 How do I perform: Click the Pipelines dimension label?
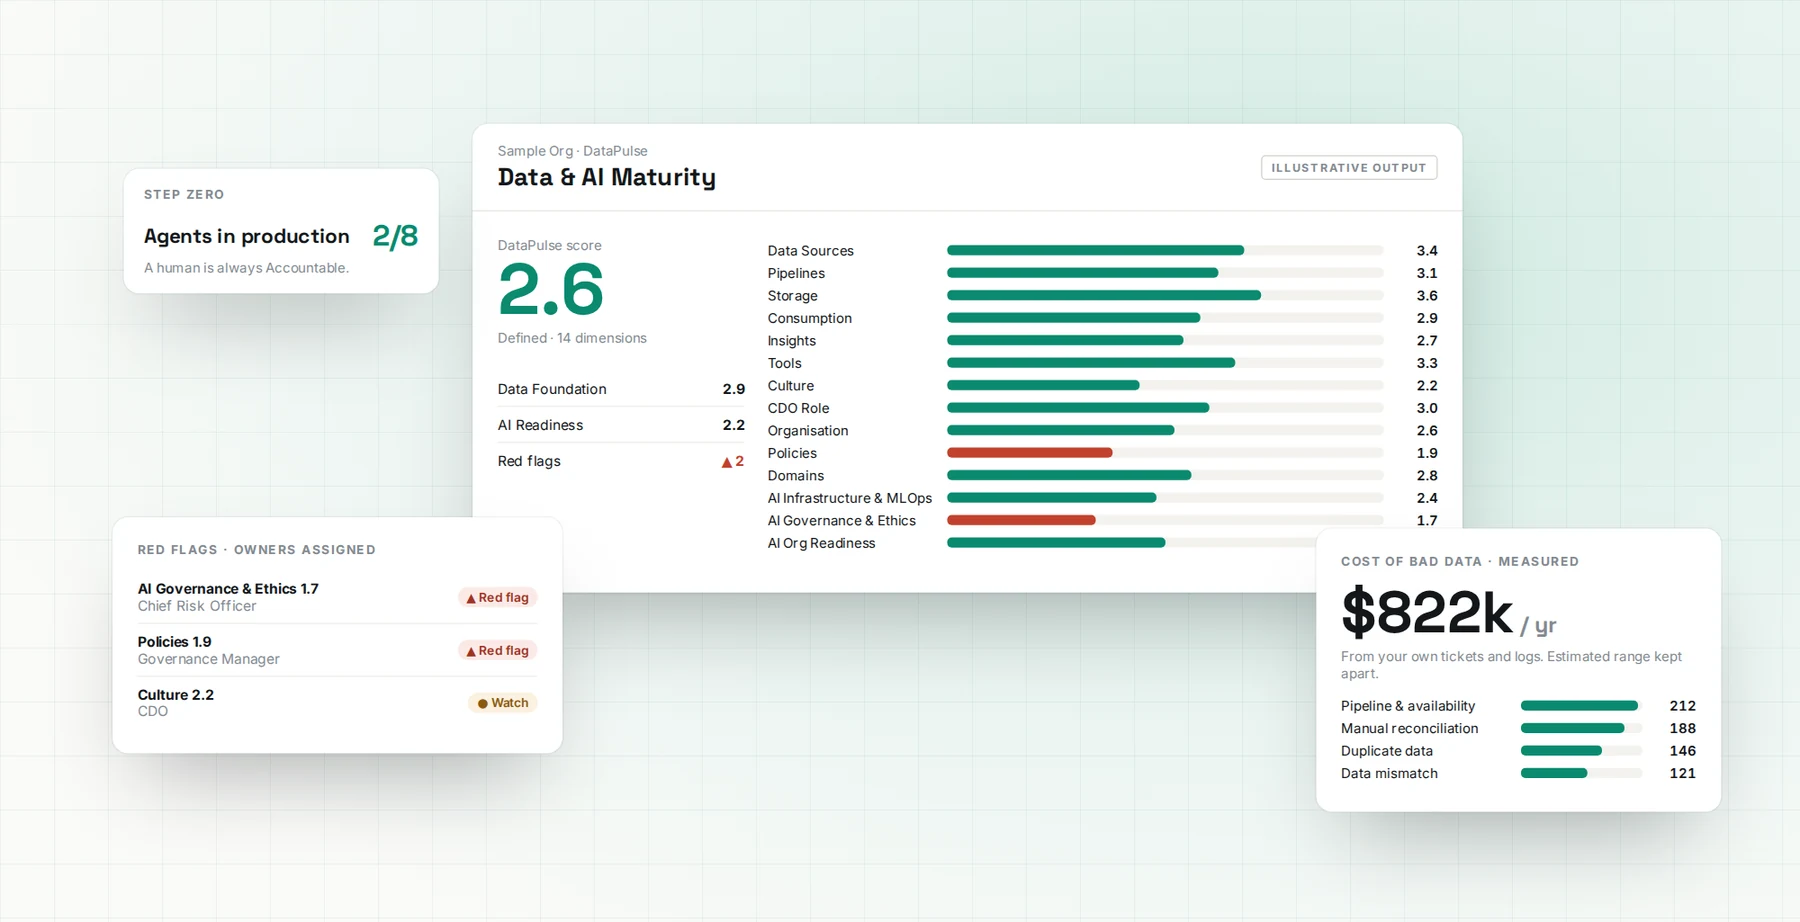pos(796,273)
